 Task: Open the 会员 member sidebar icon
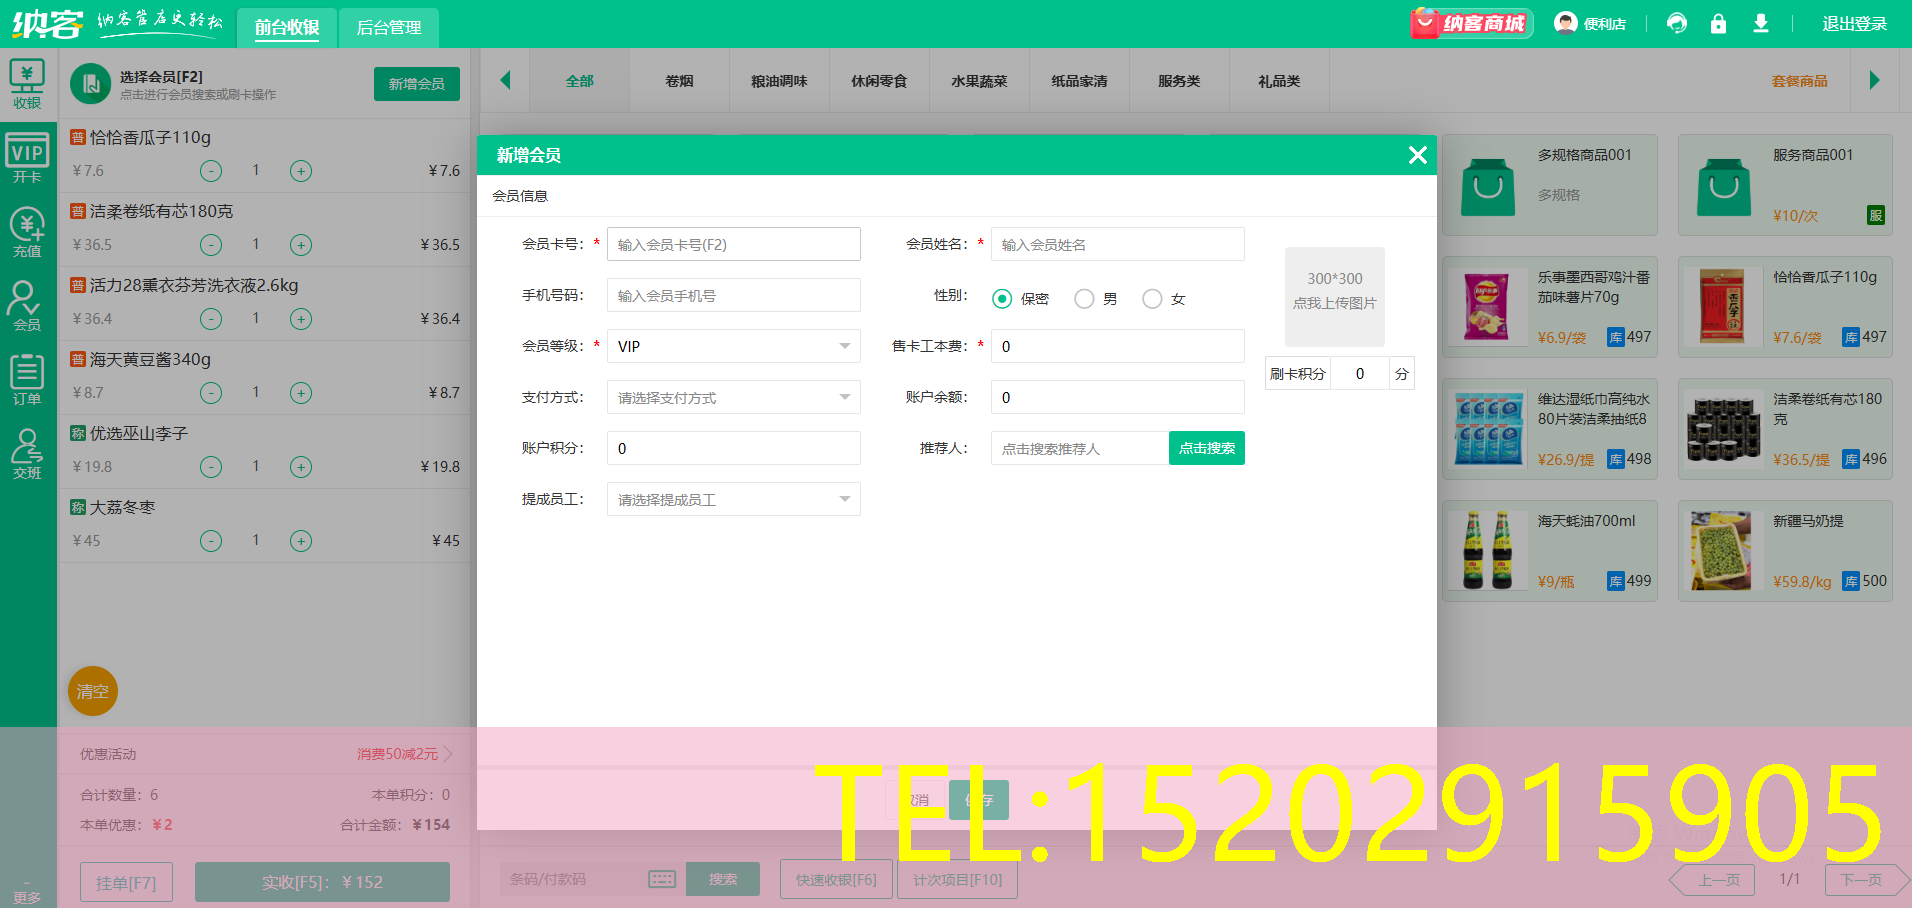coord(27,307)
